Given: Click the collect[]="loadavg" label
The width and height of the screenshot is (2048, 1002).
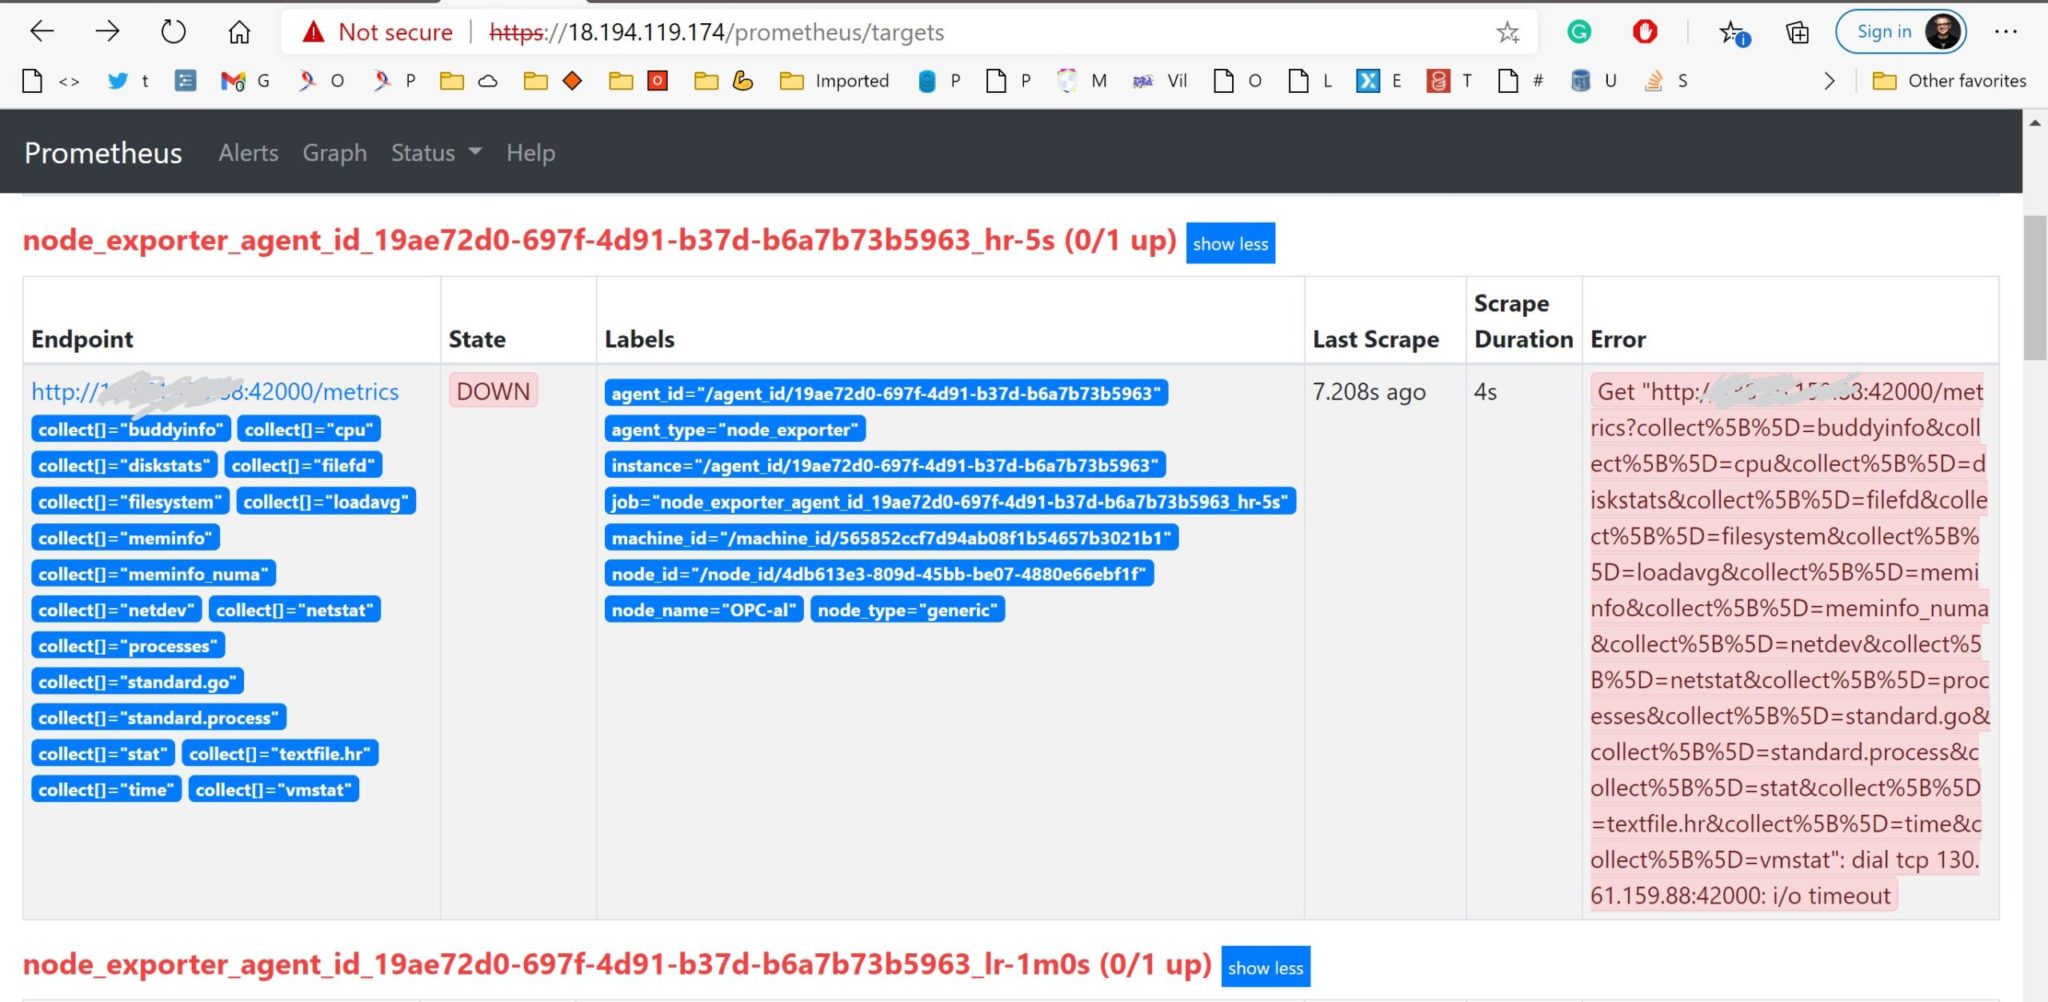Looking at the screenshot, I should pos(326,502).
